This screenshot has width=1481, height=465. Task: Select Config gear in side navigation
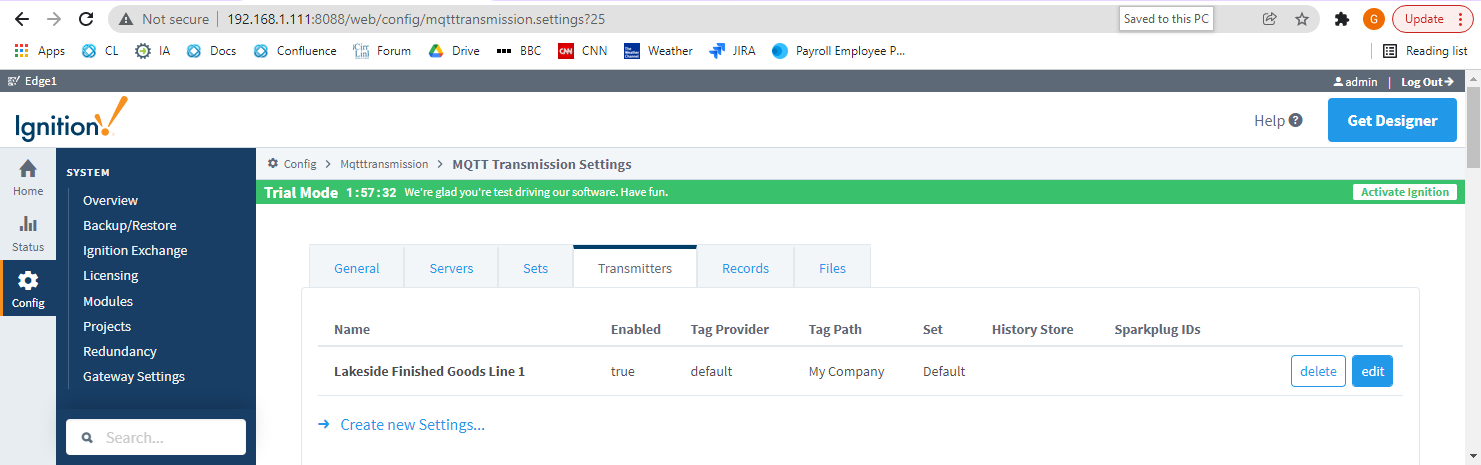[28, 288]
